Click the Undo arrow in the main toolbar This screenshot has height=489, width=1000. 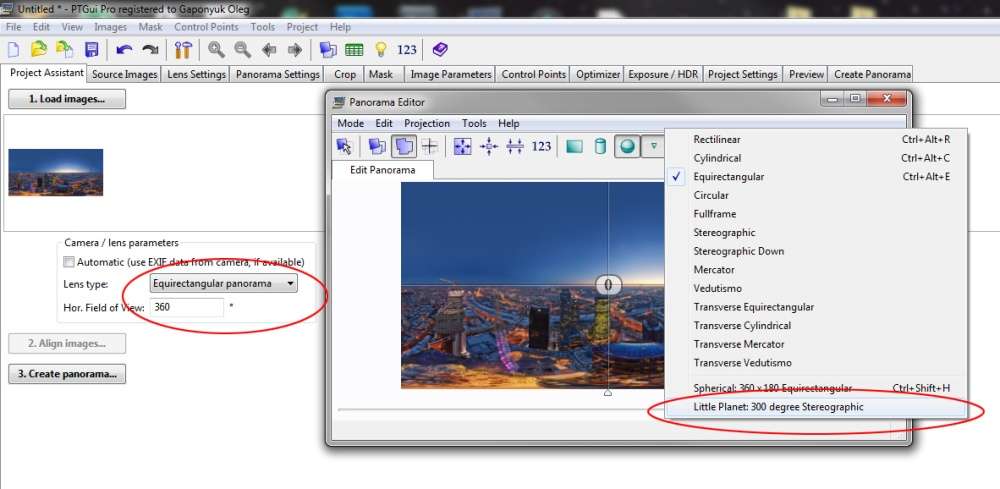pos(124,49)
